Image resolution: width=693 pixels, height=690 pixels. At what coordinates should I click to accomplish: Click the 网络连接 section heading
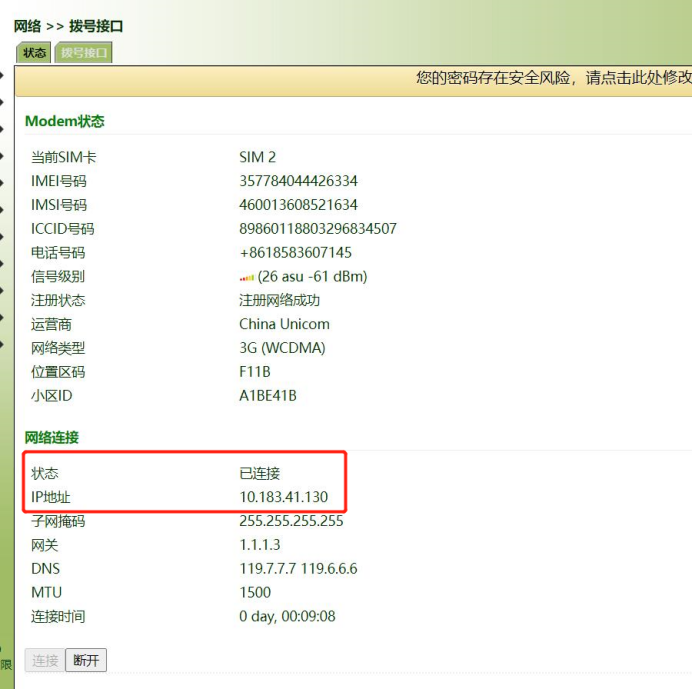[52, 437]
